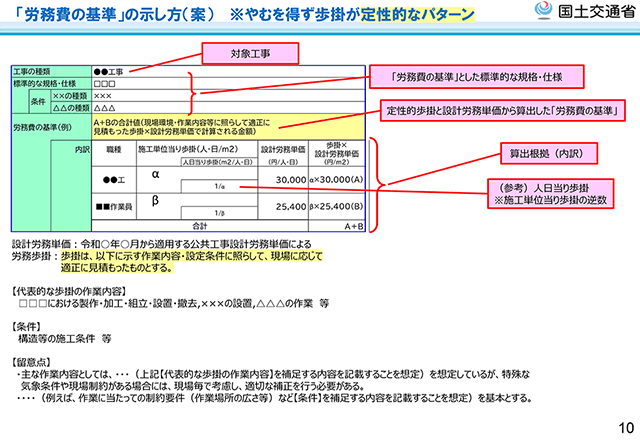Click the 30,000 unit price value
The image size is (640, 443).
point(289,179)
